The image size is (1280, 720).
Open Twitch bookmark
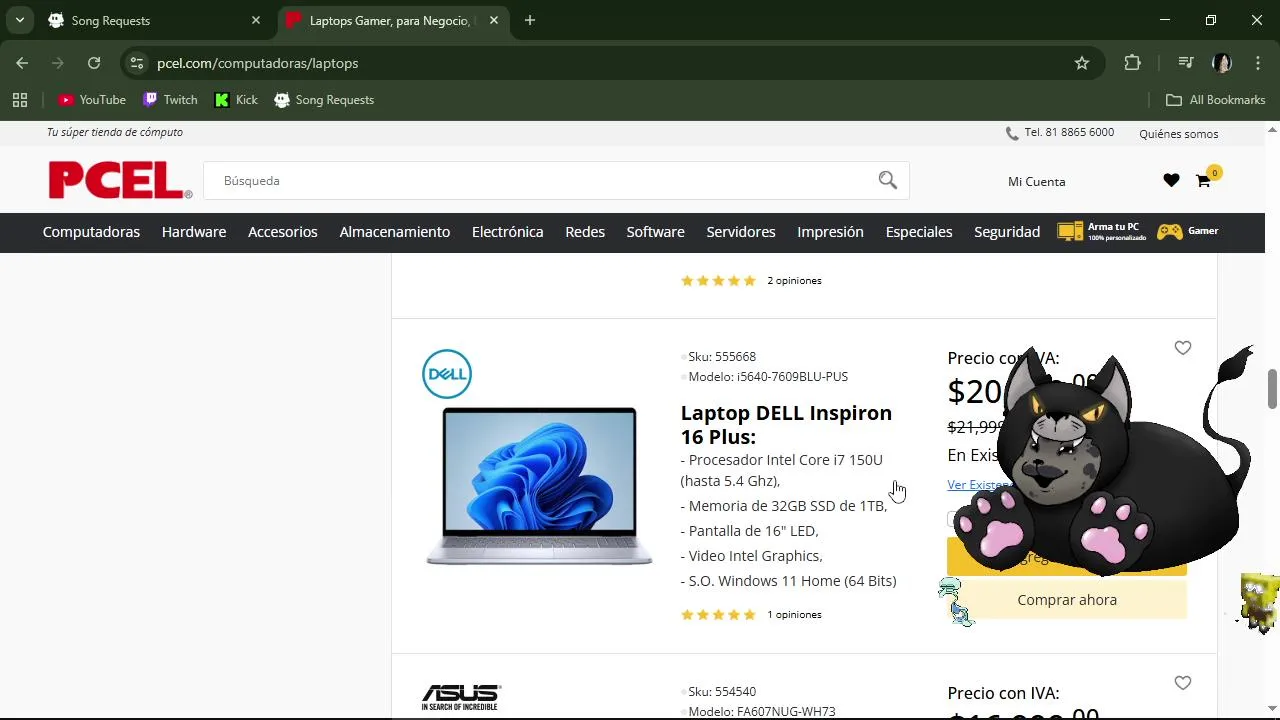tap(170, 100)
